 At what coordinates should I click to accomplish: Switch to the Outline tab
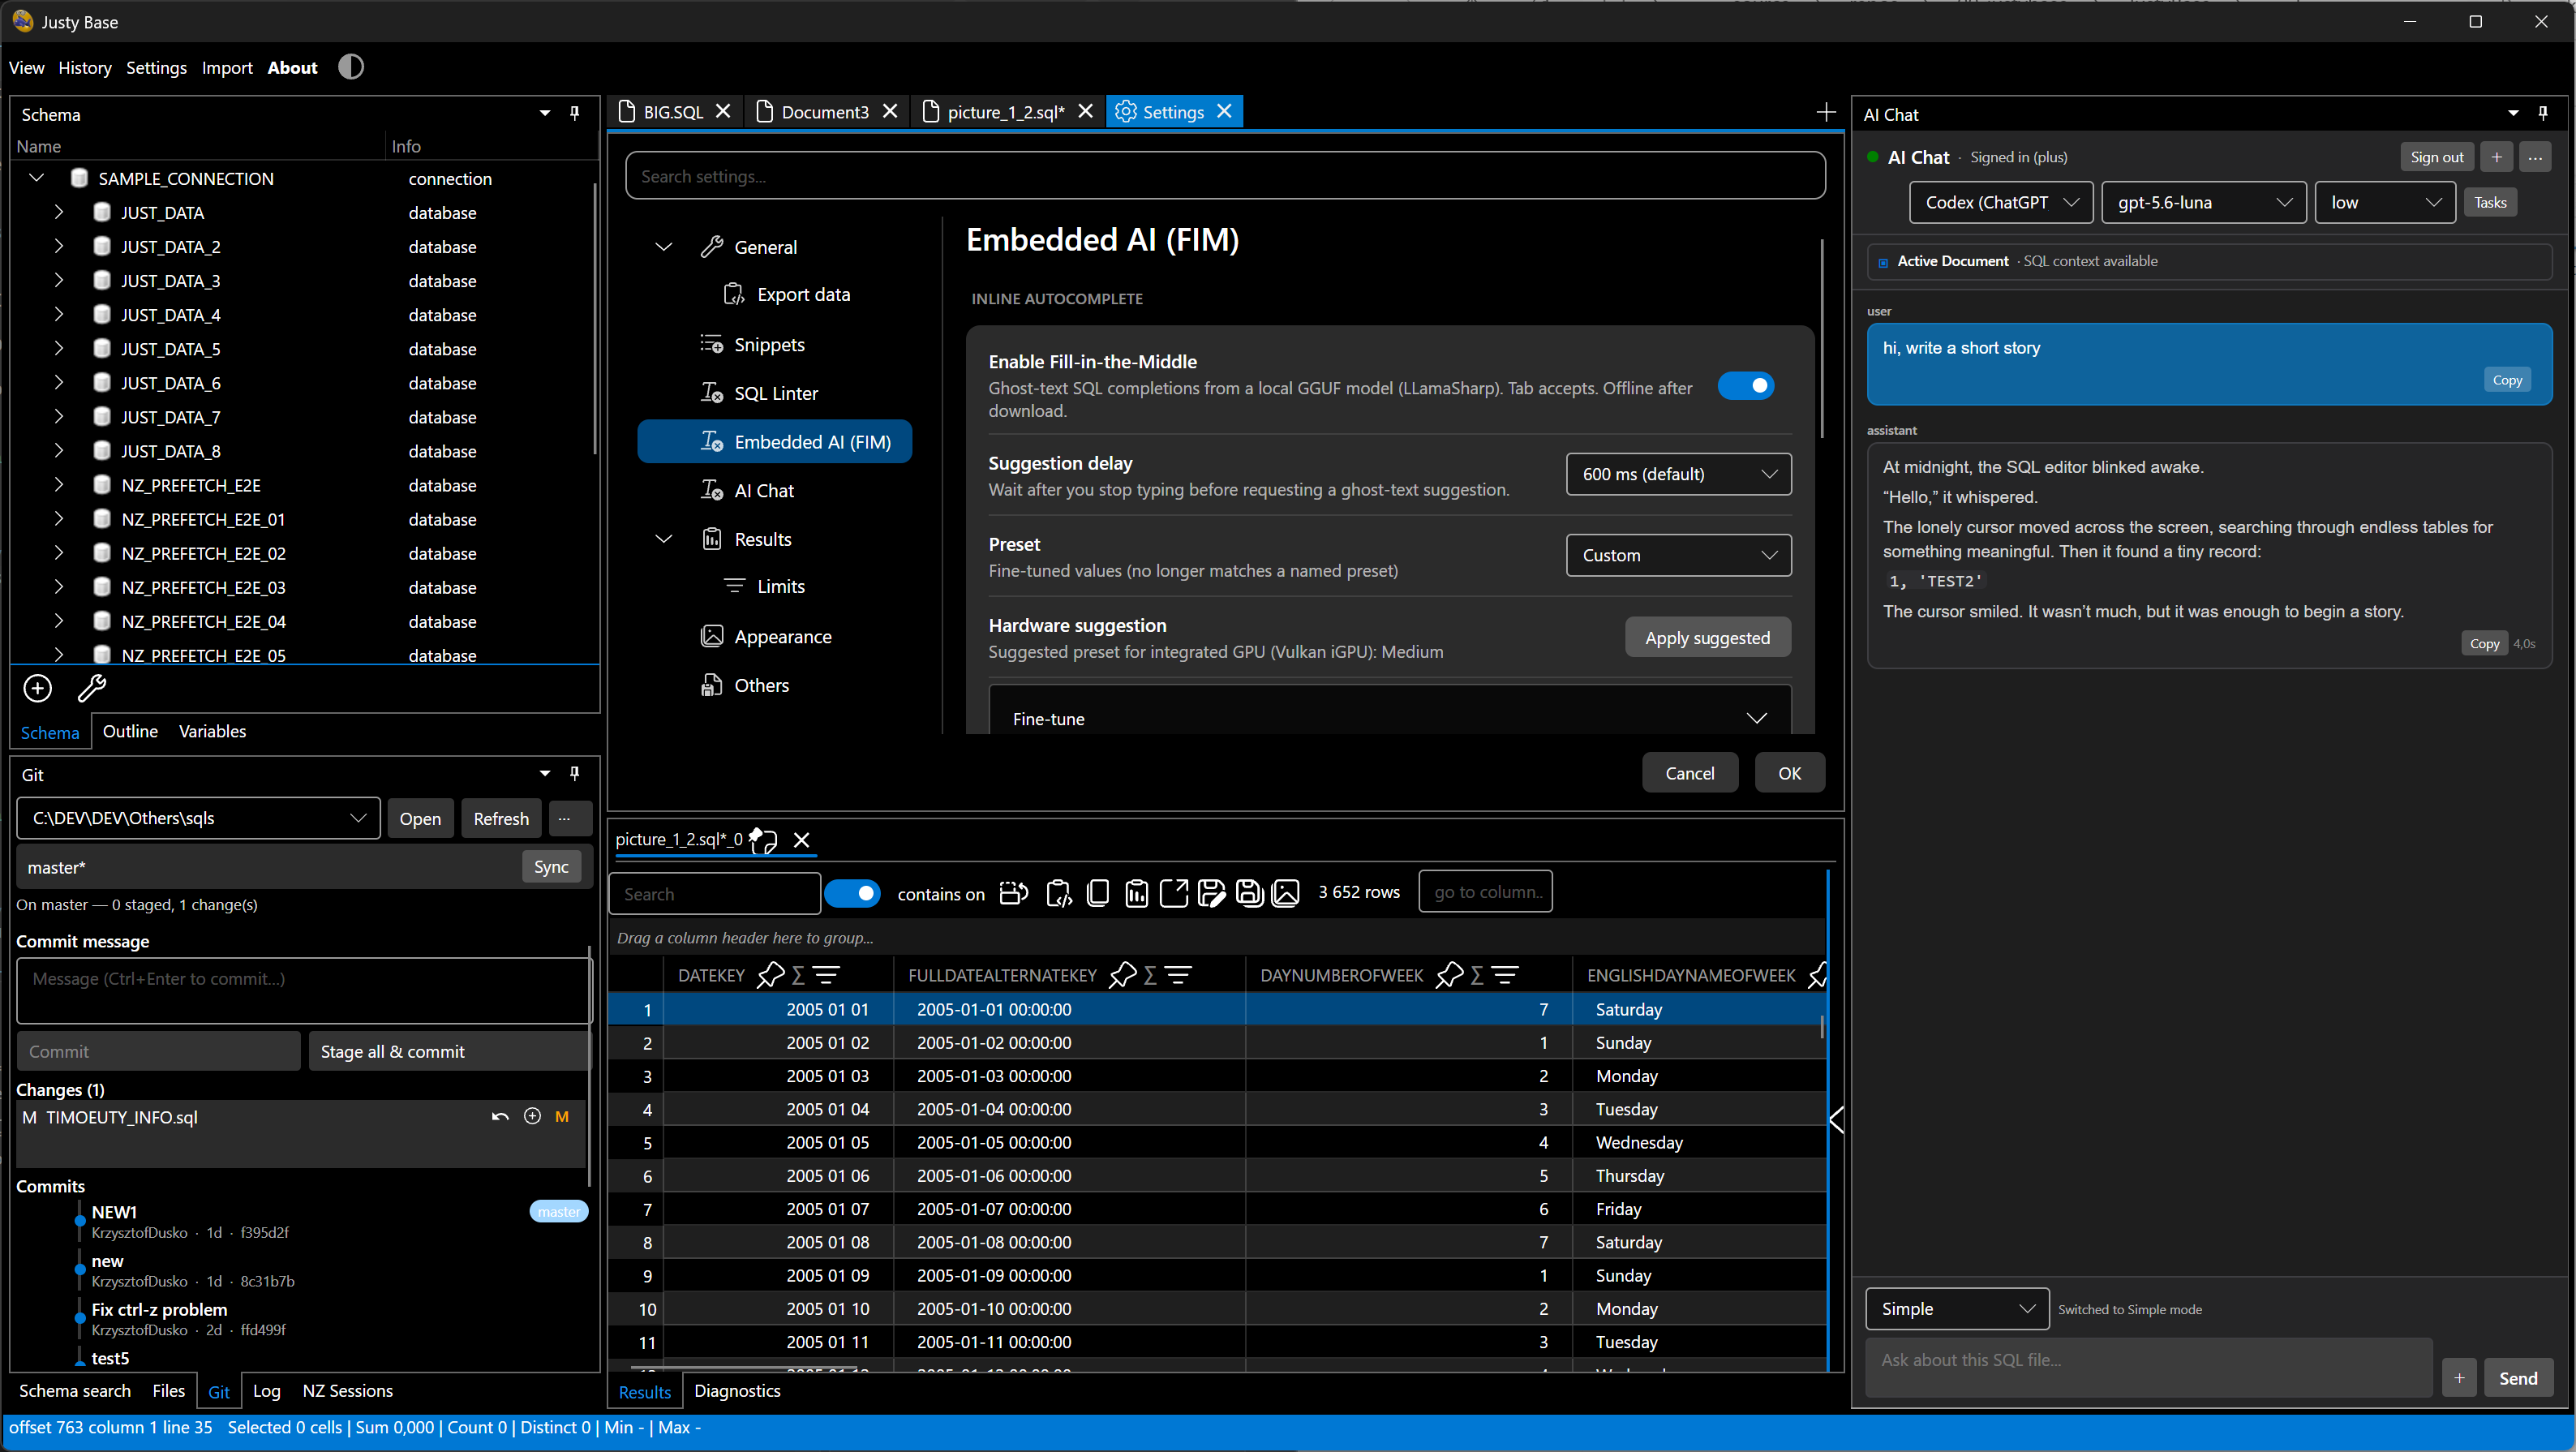[x=130, y=731]
